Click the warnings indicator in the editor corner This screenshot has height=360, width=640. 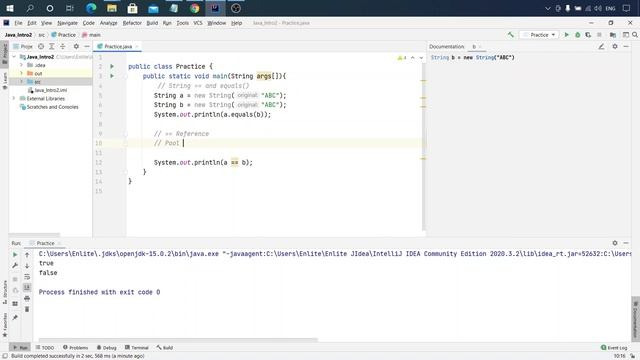point(402,58)
